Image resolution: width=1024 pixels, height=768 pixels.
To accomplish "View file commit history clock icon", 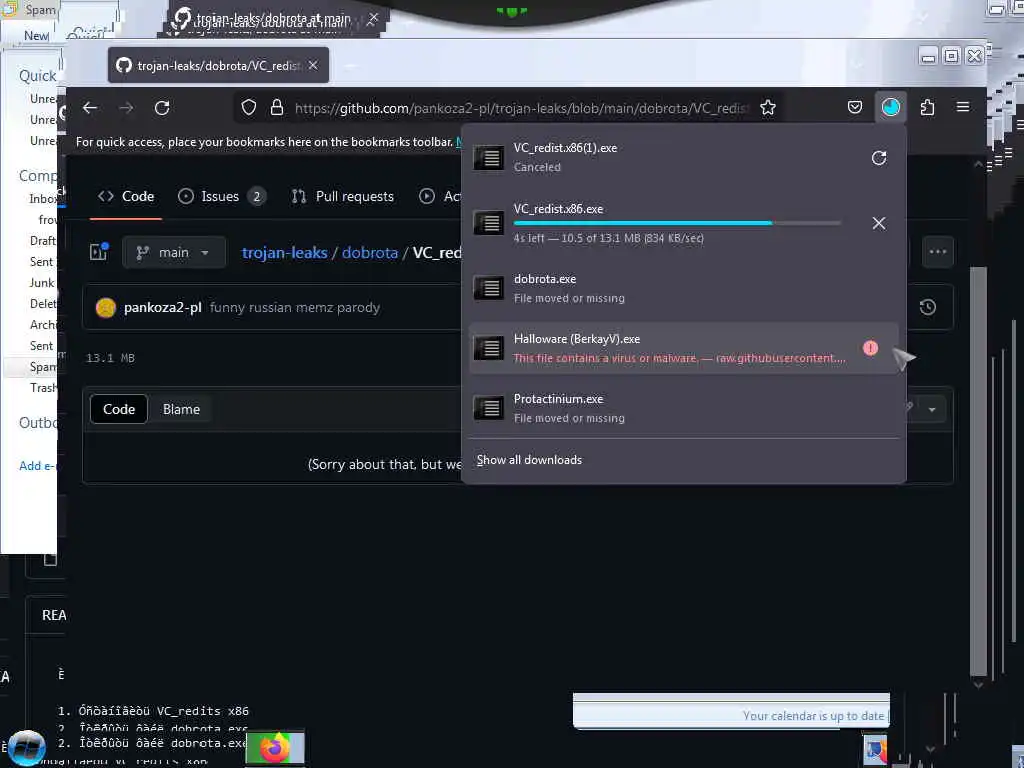I will click(927, 308).
